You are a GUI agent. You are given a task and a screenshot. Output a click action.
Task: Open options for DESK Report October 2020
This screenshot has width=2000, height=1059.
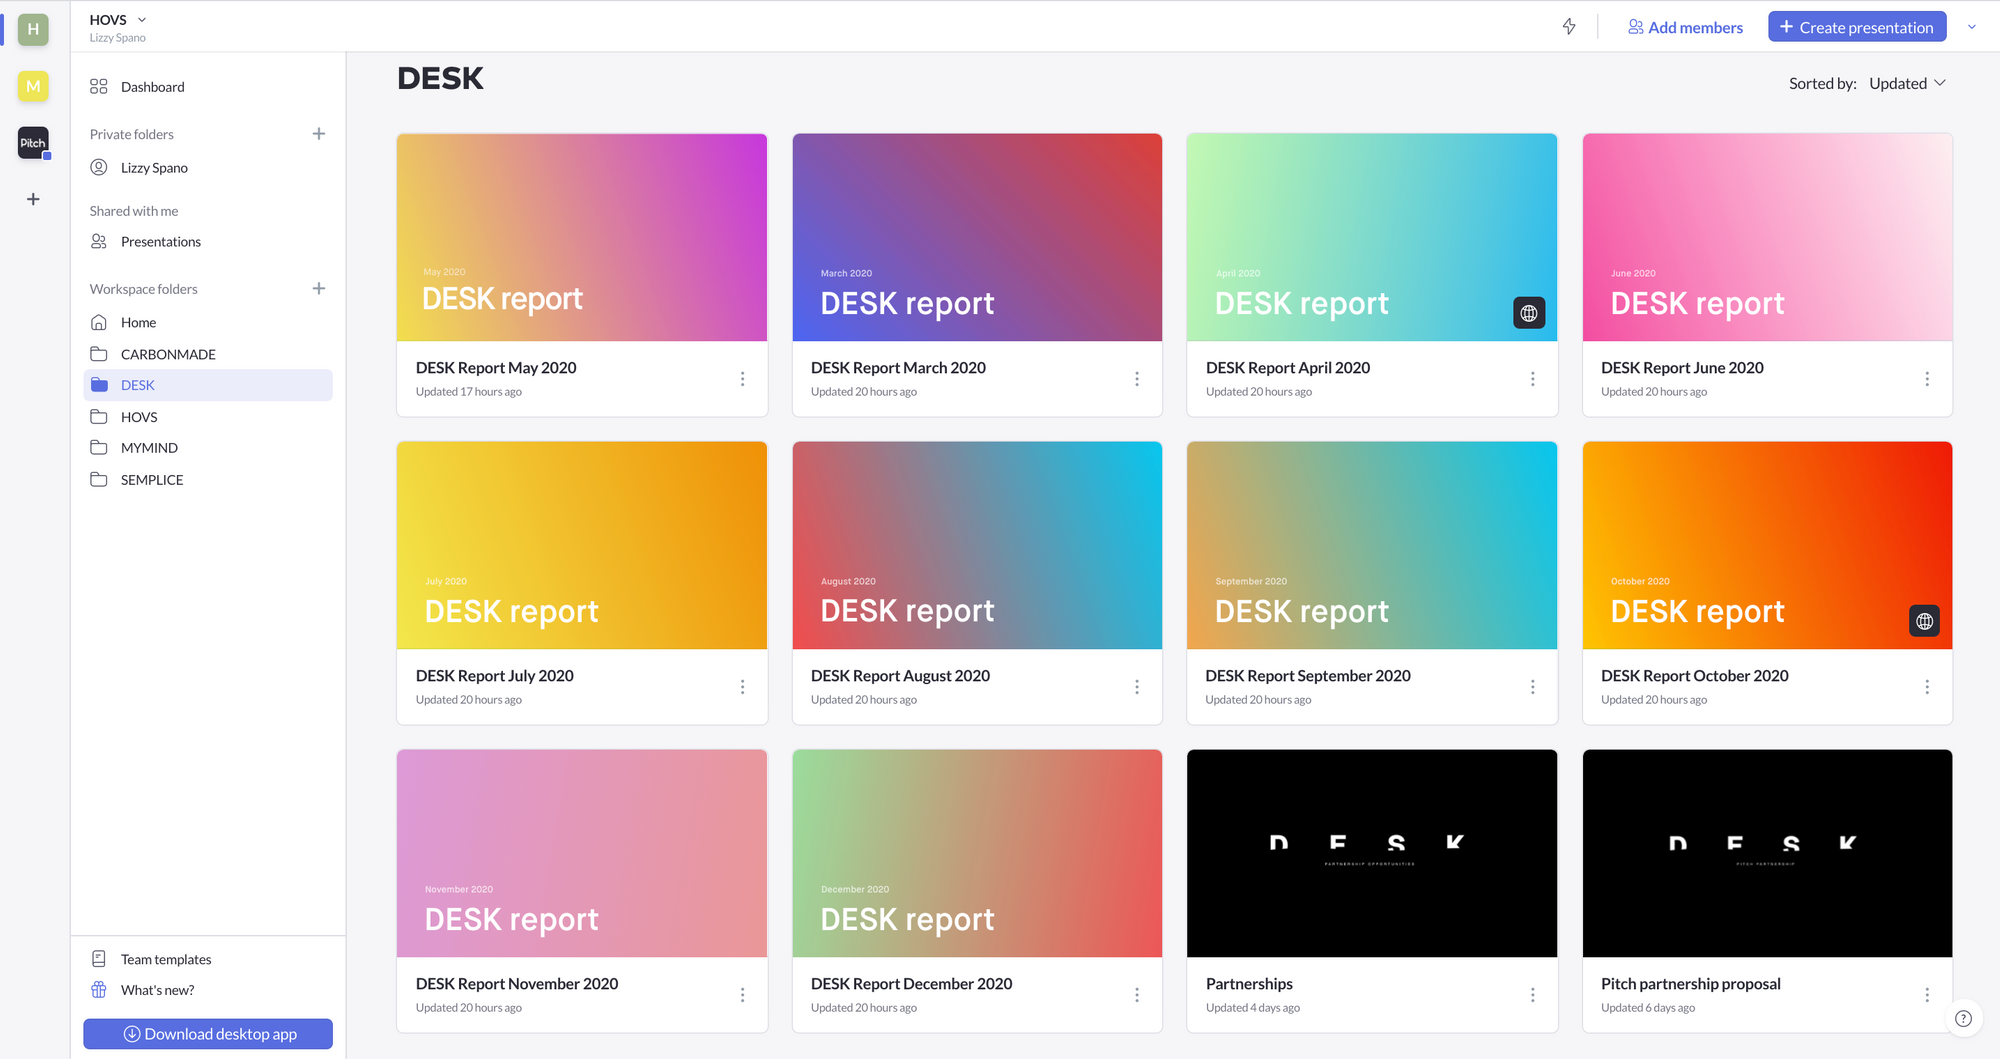[x=1927, y=687]
